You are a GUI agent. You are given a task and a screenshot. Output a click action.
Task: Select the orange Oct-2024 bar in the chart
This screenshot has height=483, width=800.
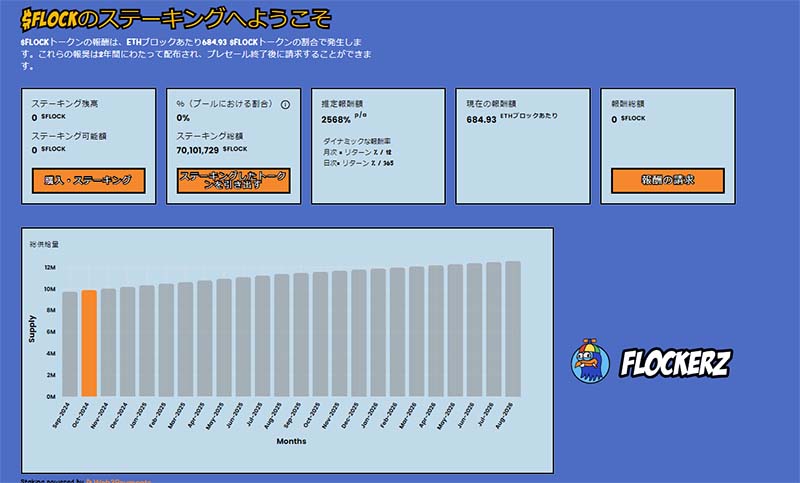coord(89,343)
